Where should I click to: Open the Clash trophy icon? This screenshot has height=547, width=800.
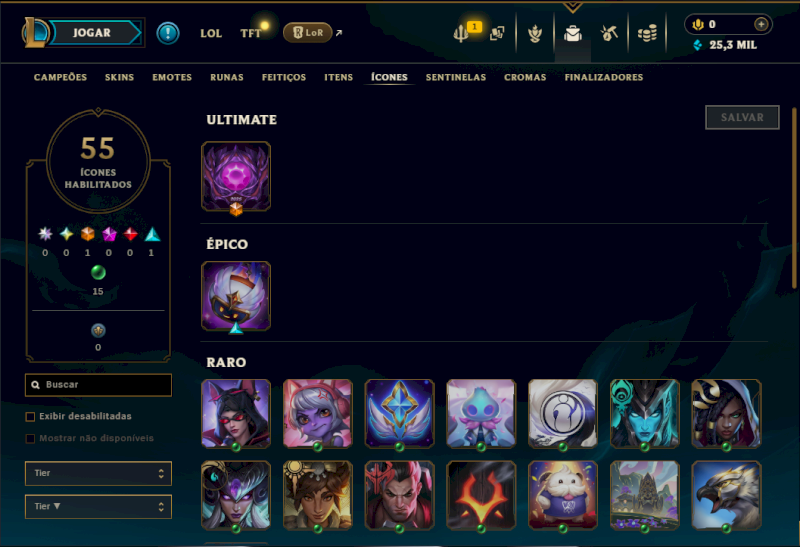pos(535,34)
